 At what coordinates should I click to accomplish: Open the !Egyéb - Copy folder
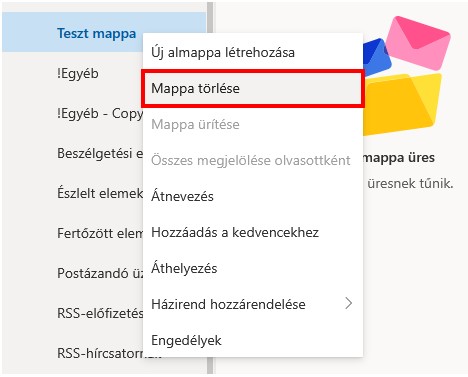100,114
